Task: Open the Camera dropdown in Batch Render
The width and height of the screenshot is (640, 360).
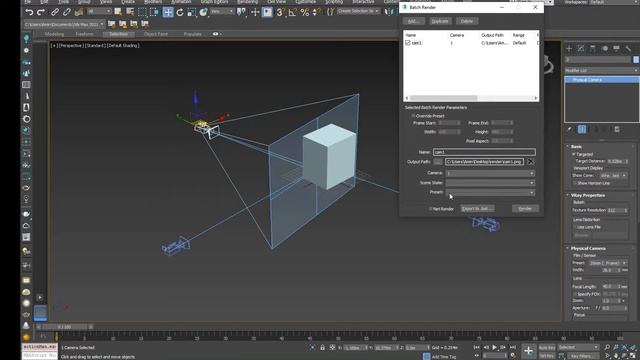Action: pos(490,173)
